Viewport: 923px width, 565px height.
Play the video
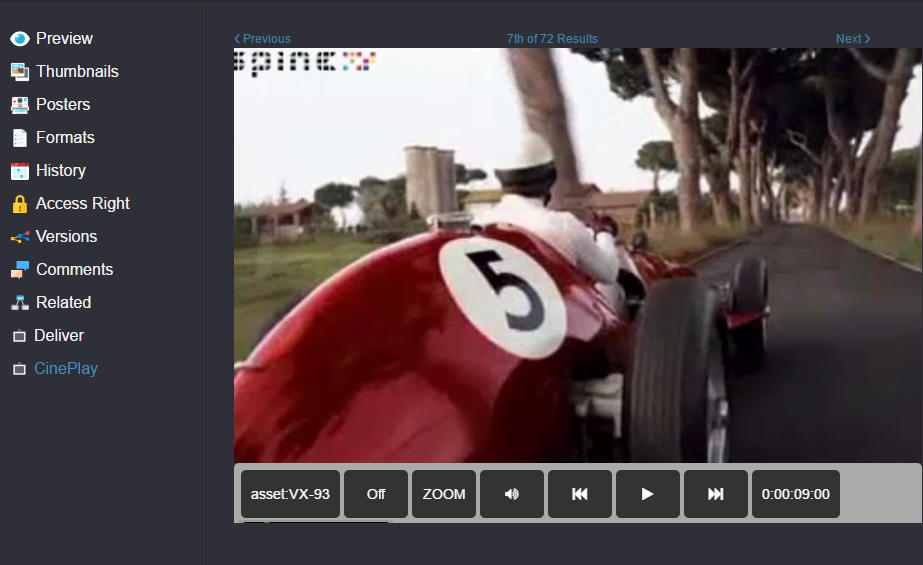tap(648, 494)
